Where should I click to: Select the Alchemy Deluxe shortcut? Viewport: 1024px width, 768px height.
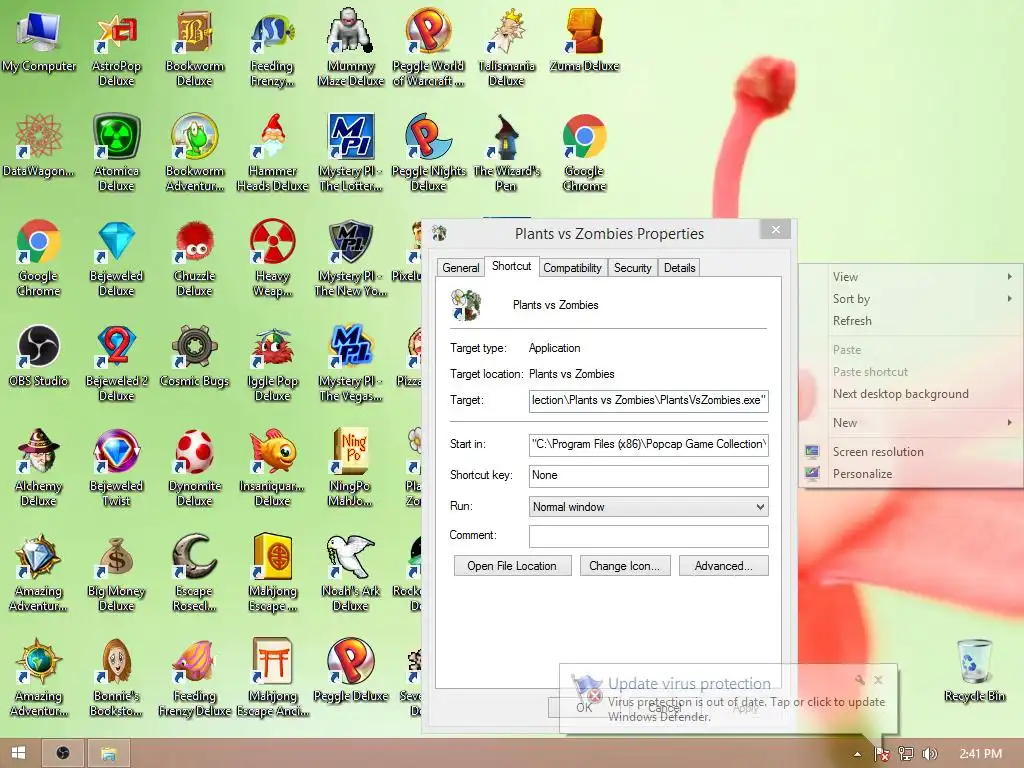(x=39, y=469)
